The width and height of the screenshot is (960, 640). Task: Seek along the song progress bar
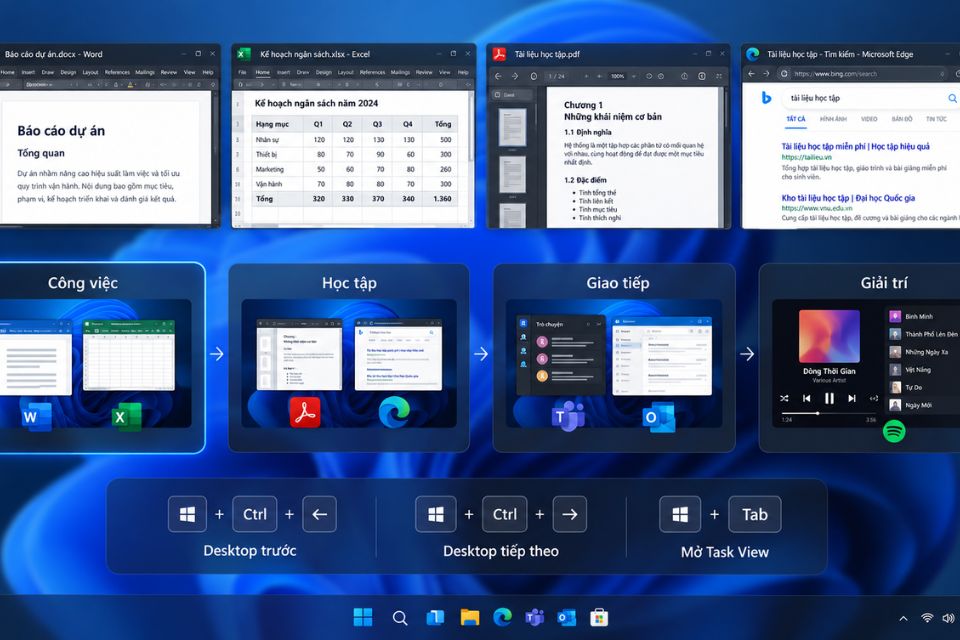click(x=828, y=413)
